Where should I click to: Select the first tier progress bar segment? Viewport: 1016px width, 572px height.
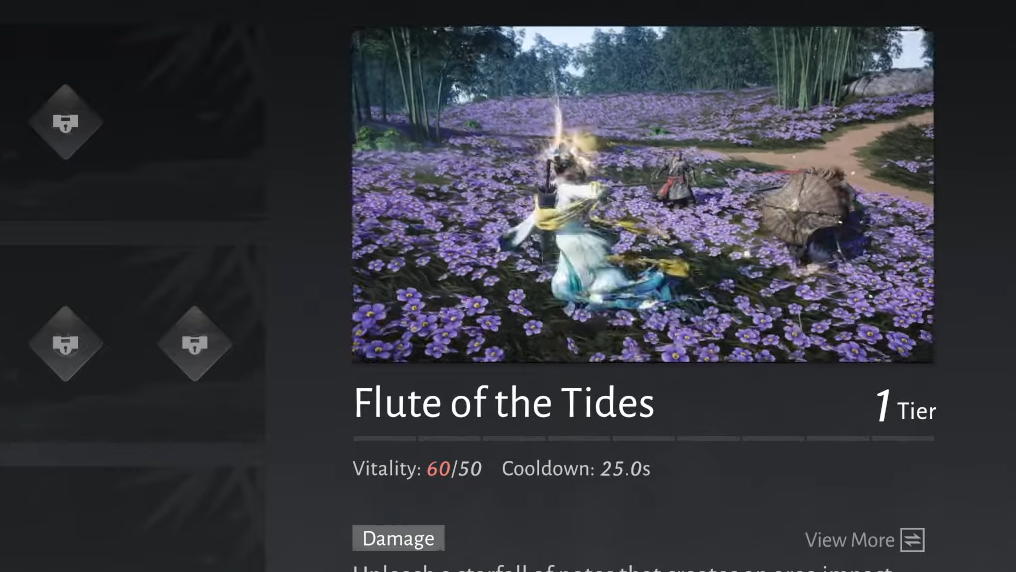385,439
